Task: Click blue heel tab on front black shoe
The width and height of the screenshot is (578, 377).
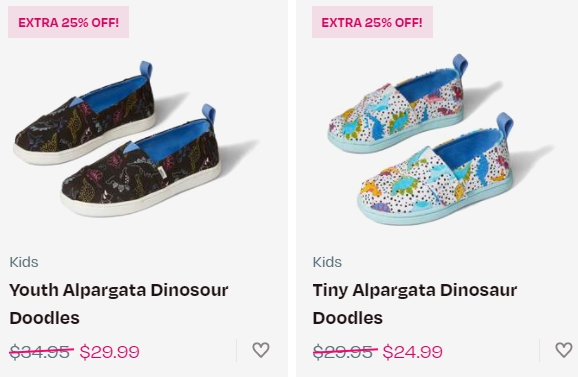Action: click(x=208, y=113)
